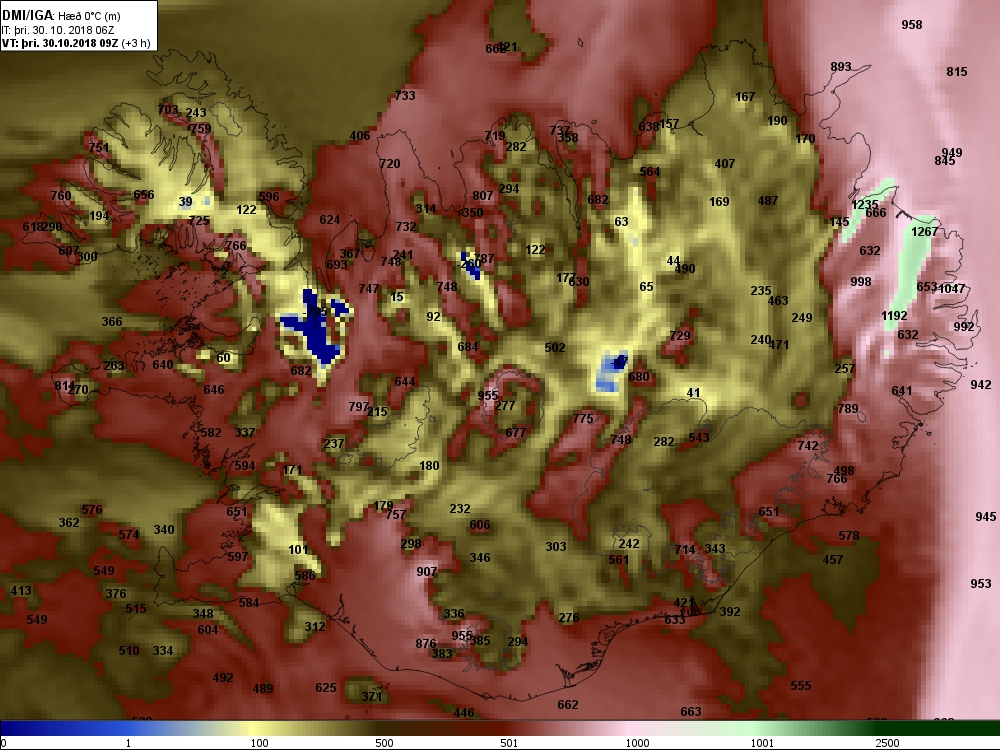Viewport: 1000px width, 750px height.
Task: Click the map value 729
Action: pyautogui.click(x=680, y=335)
